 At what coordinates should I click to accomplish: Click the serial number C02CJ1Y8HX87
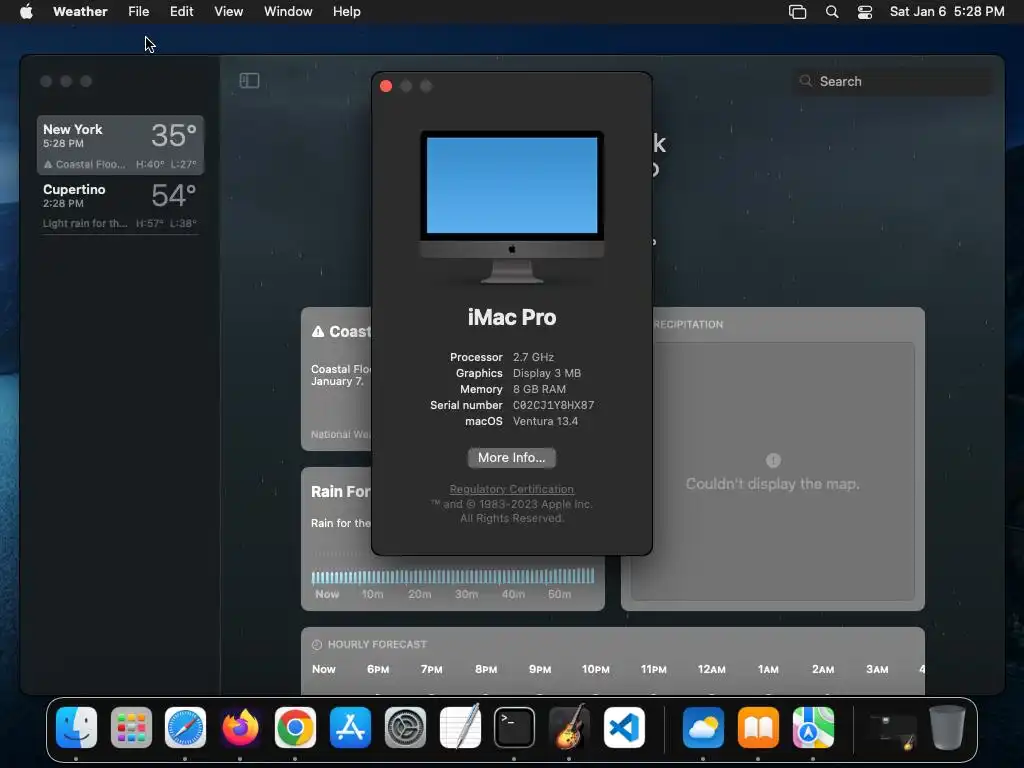coord(553,405)
